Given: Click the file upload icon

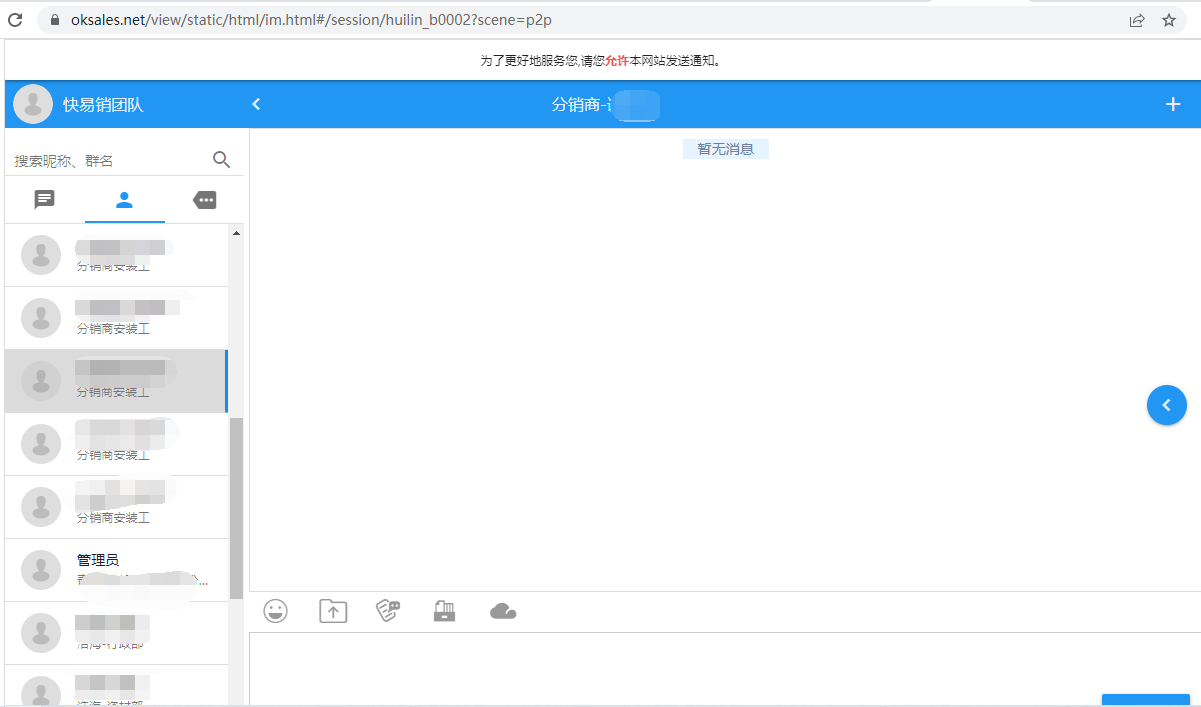Looking at the screenshot, I should click(x=333, y=611).
